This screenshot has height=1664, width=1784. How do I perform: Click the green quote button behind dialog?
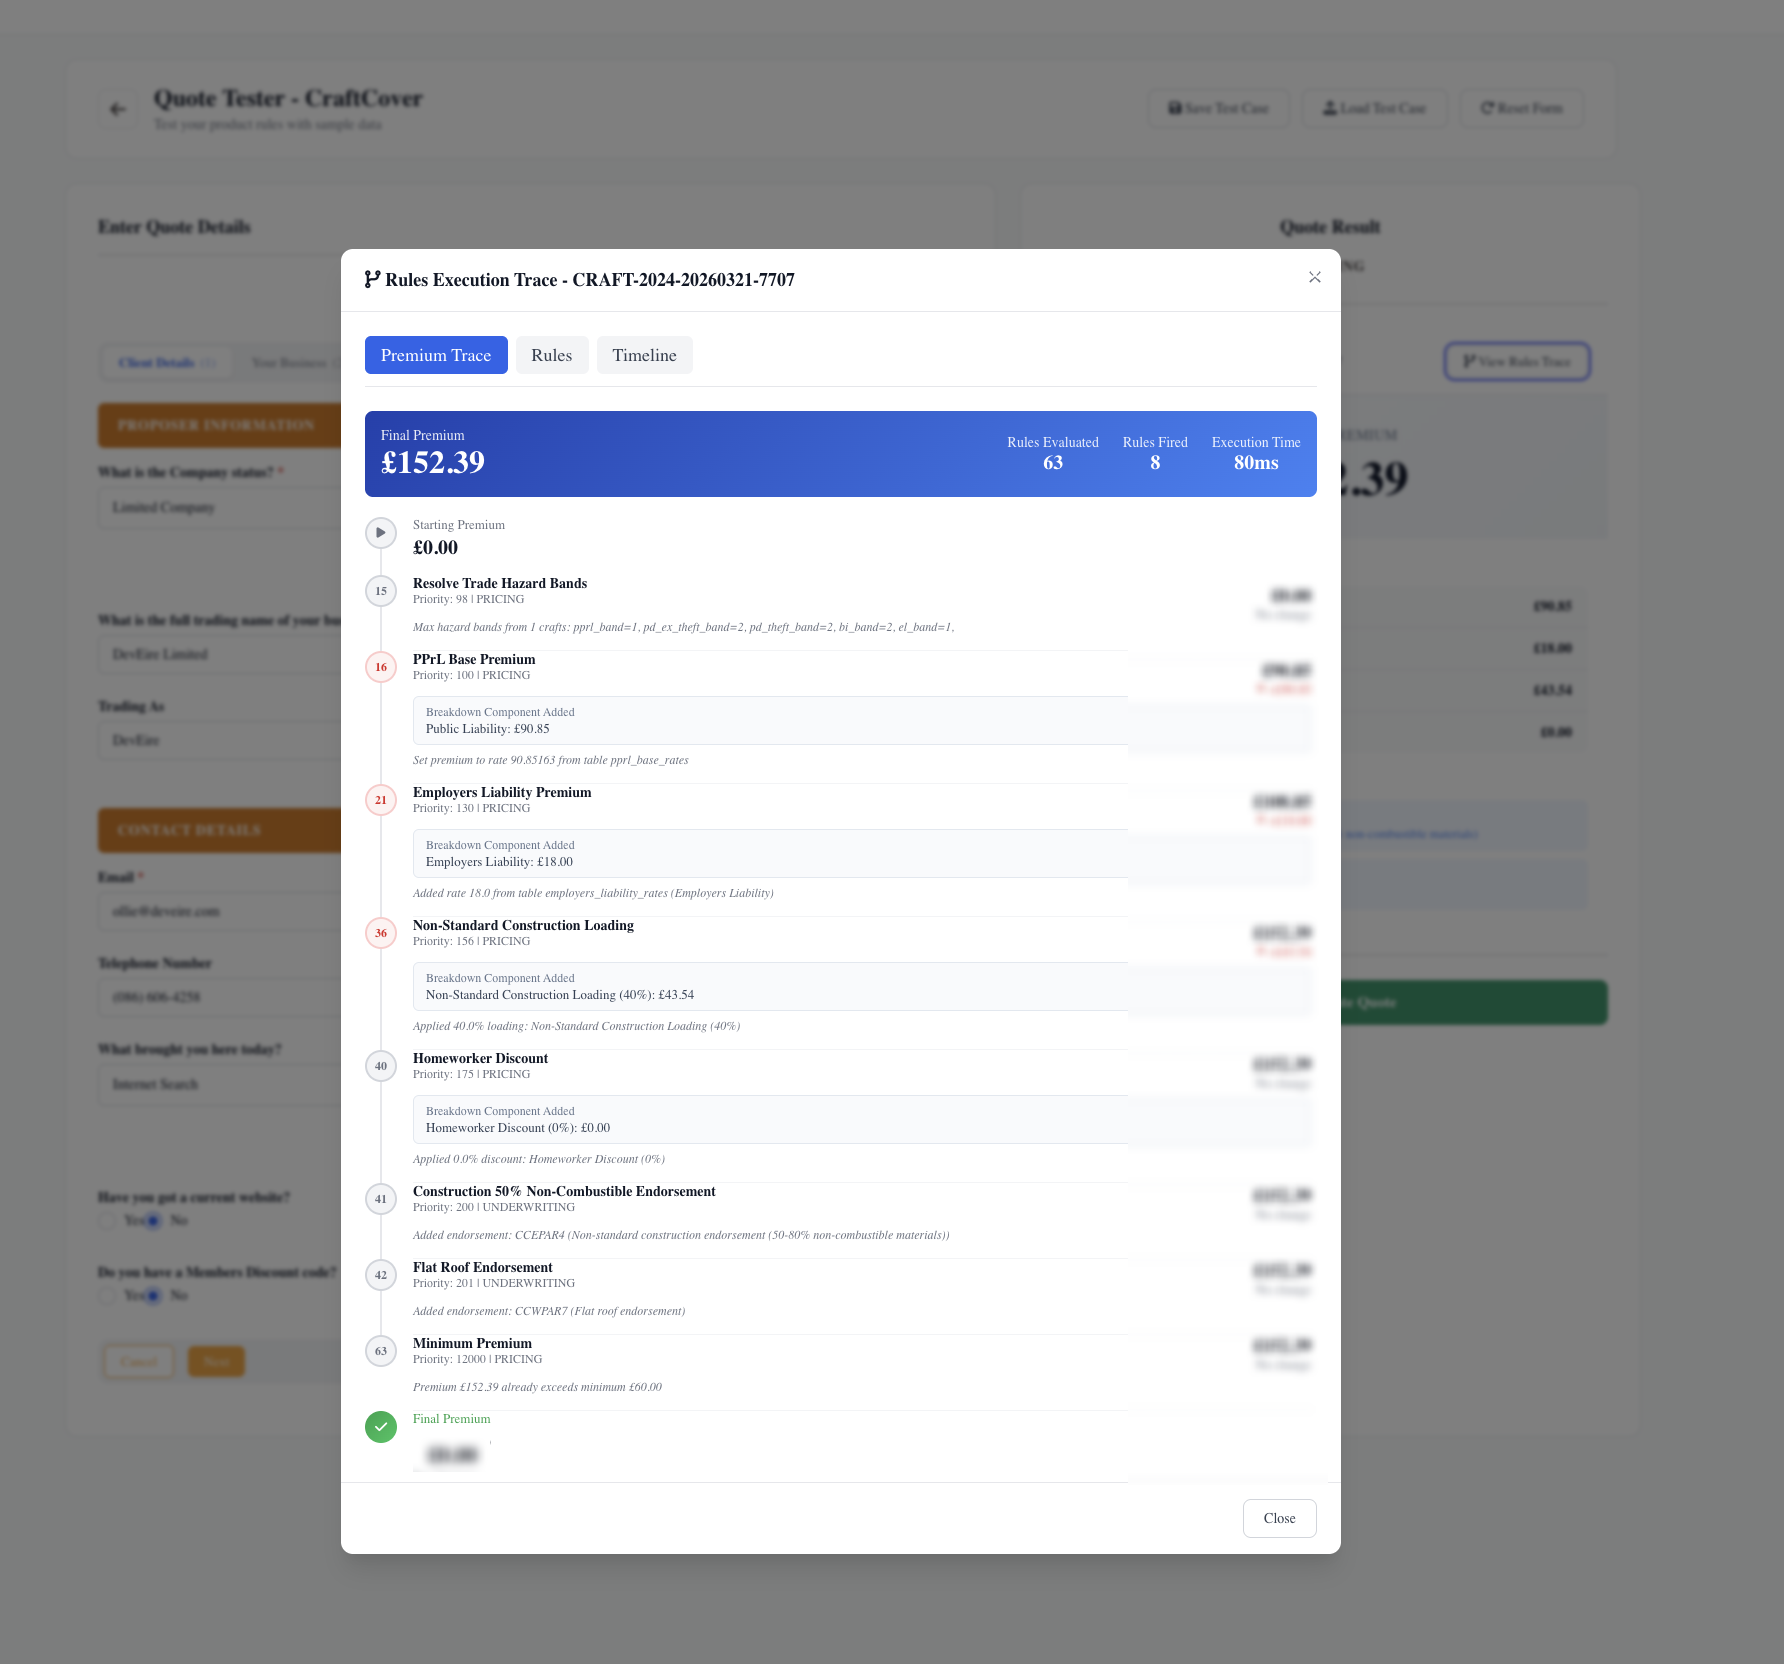1474,1002
